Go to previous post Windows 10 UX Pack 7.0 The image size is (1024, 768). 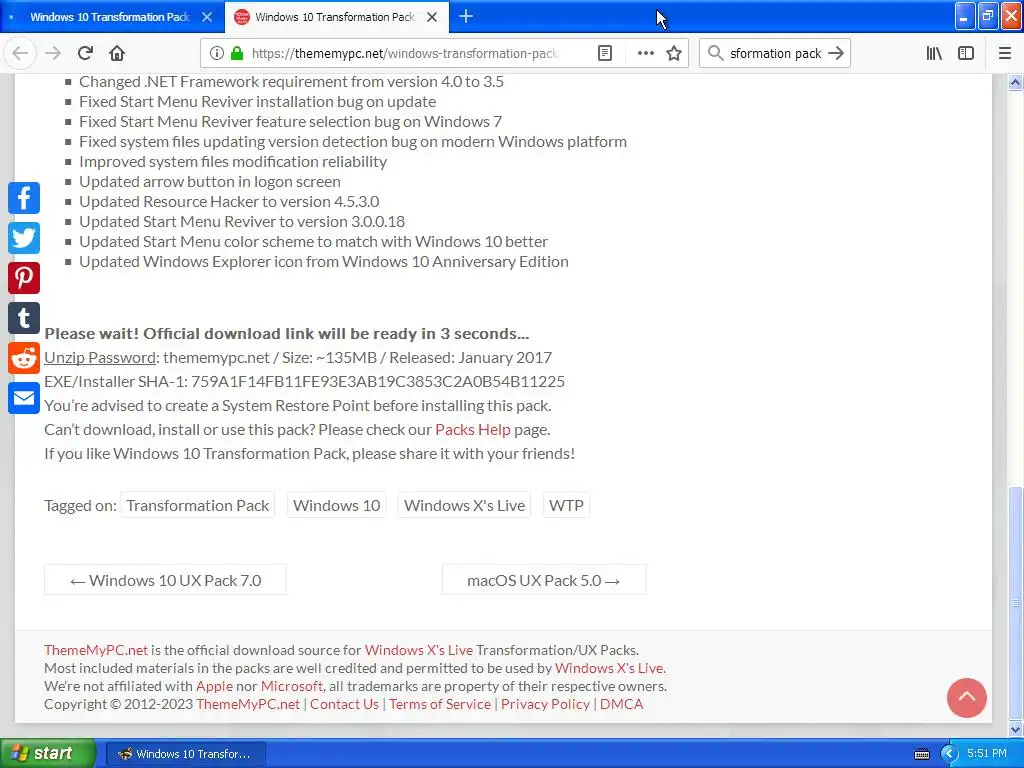coord(165,580)
